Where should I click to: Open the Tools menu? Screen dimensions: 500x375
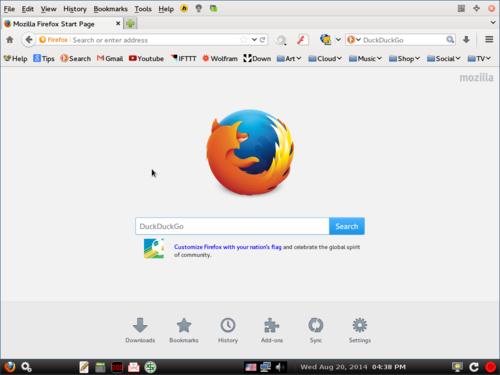click(143, 9)
